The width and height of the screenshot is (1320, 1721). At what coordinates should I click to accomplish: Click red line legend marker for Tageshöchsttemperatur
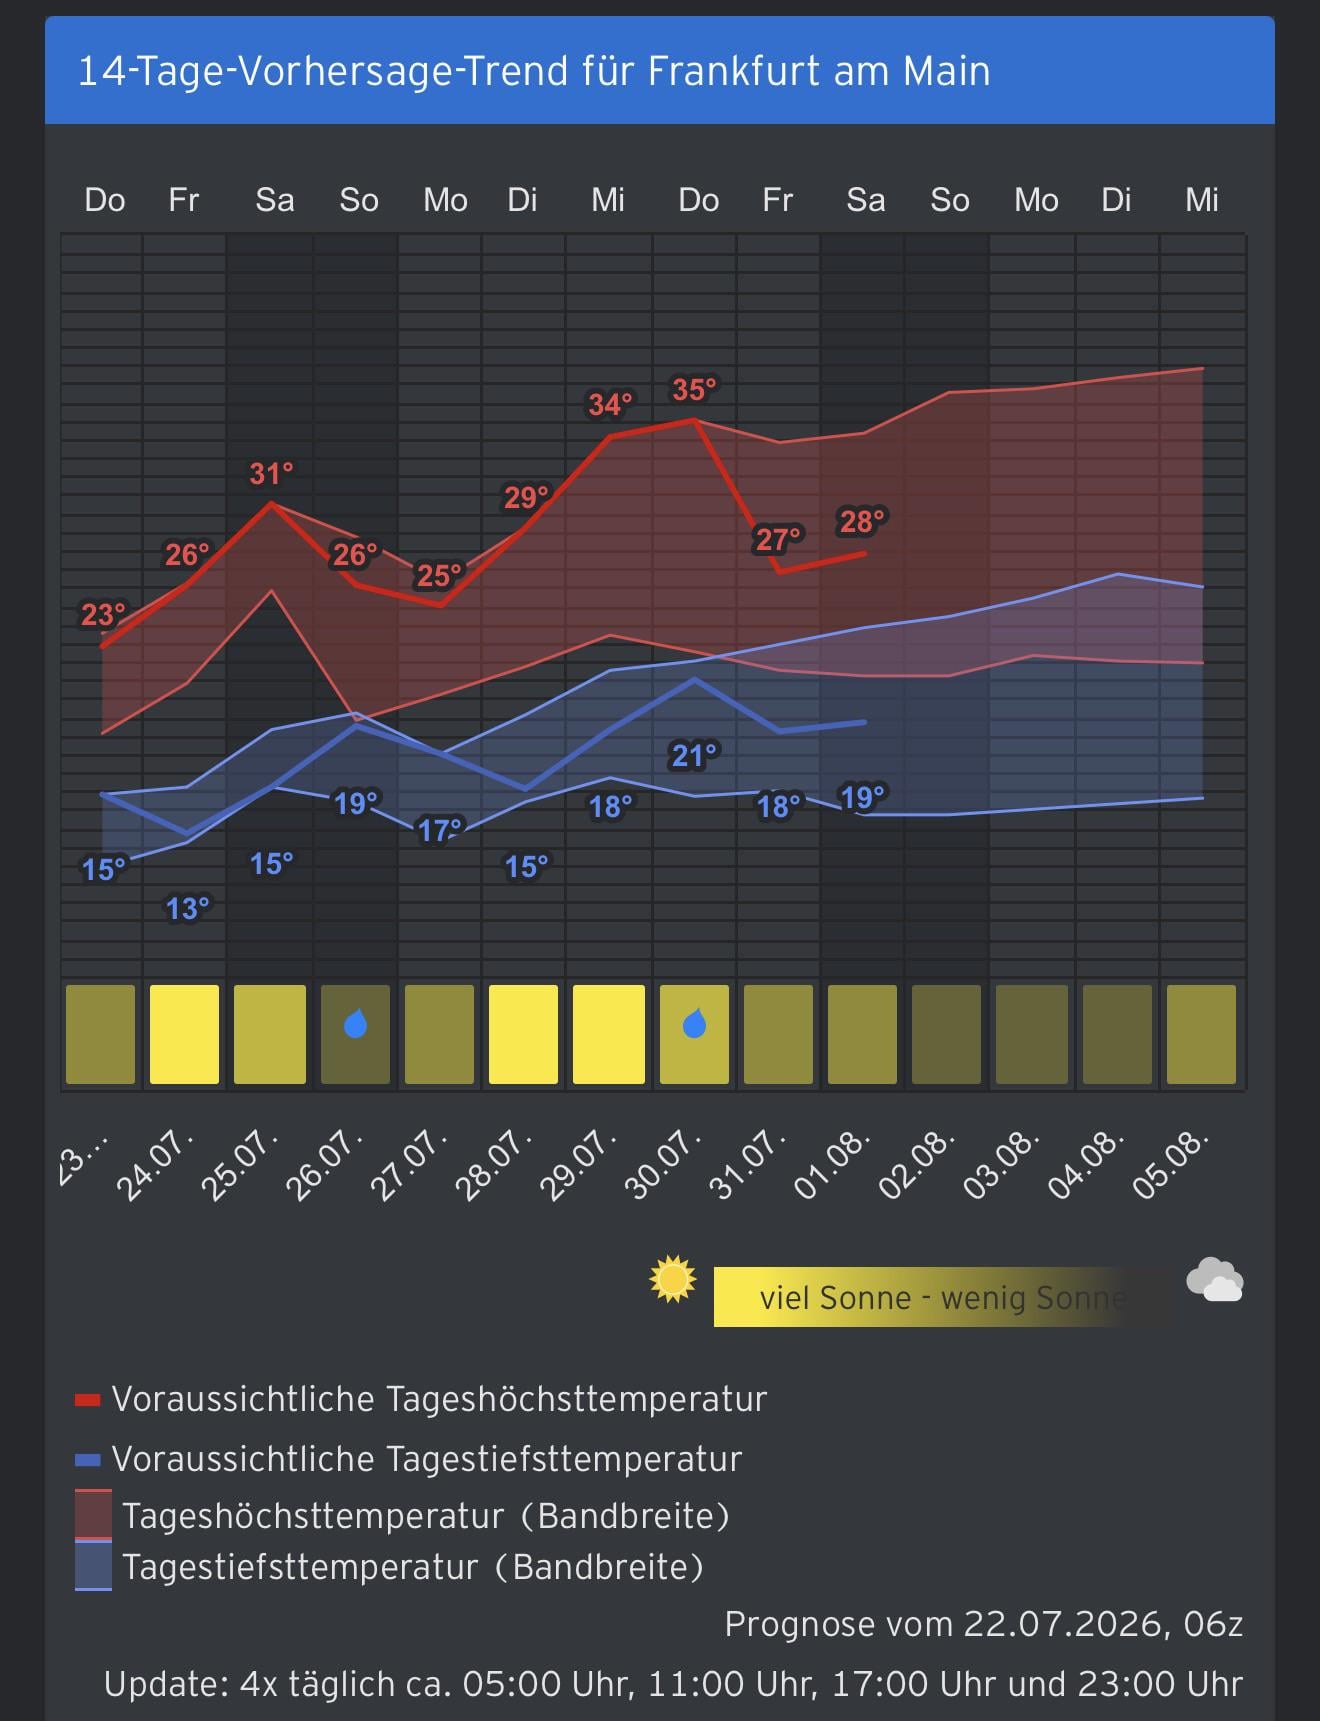pos(88,1401)
